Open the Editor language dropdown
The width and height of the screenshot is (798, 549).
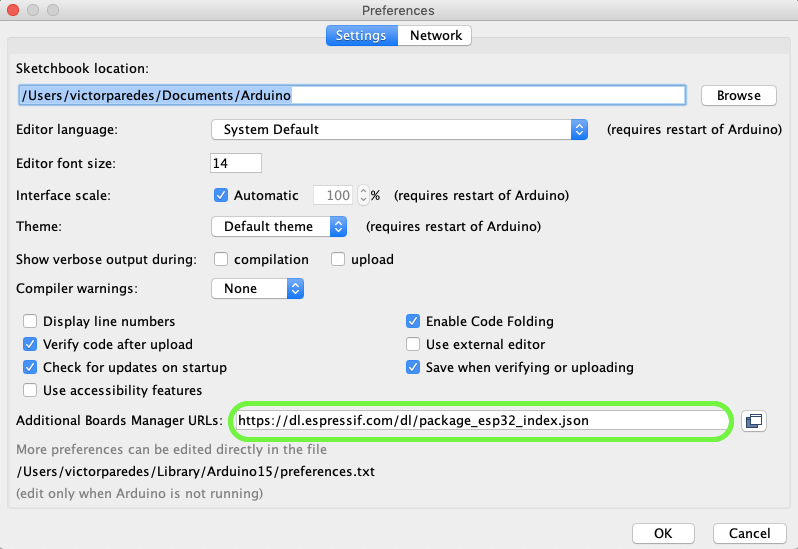[399, 129]
